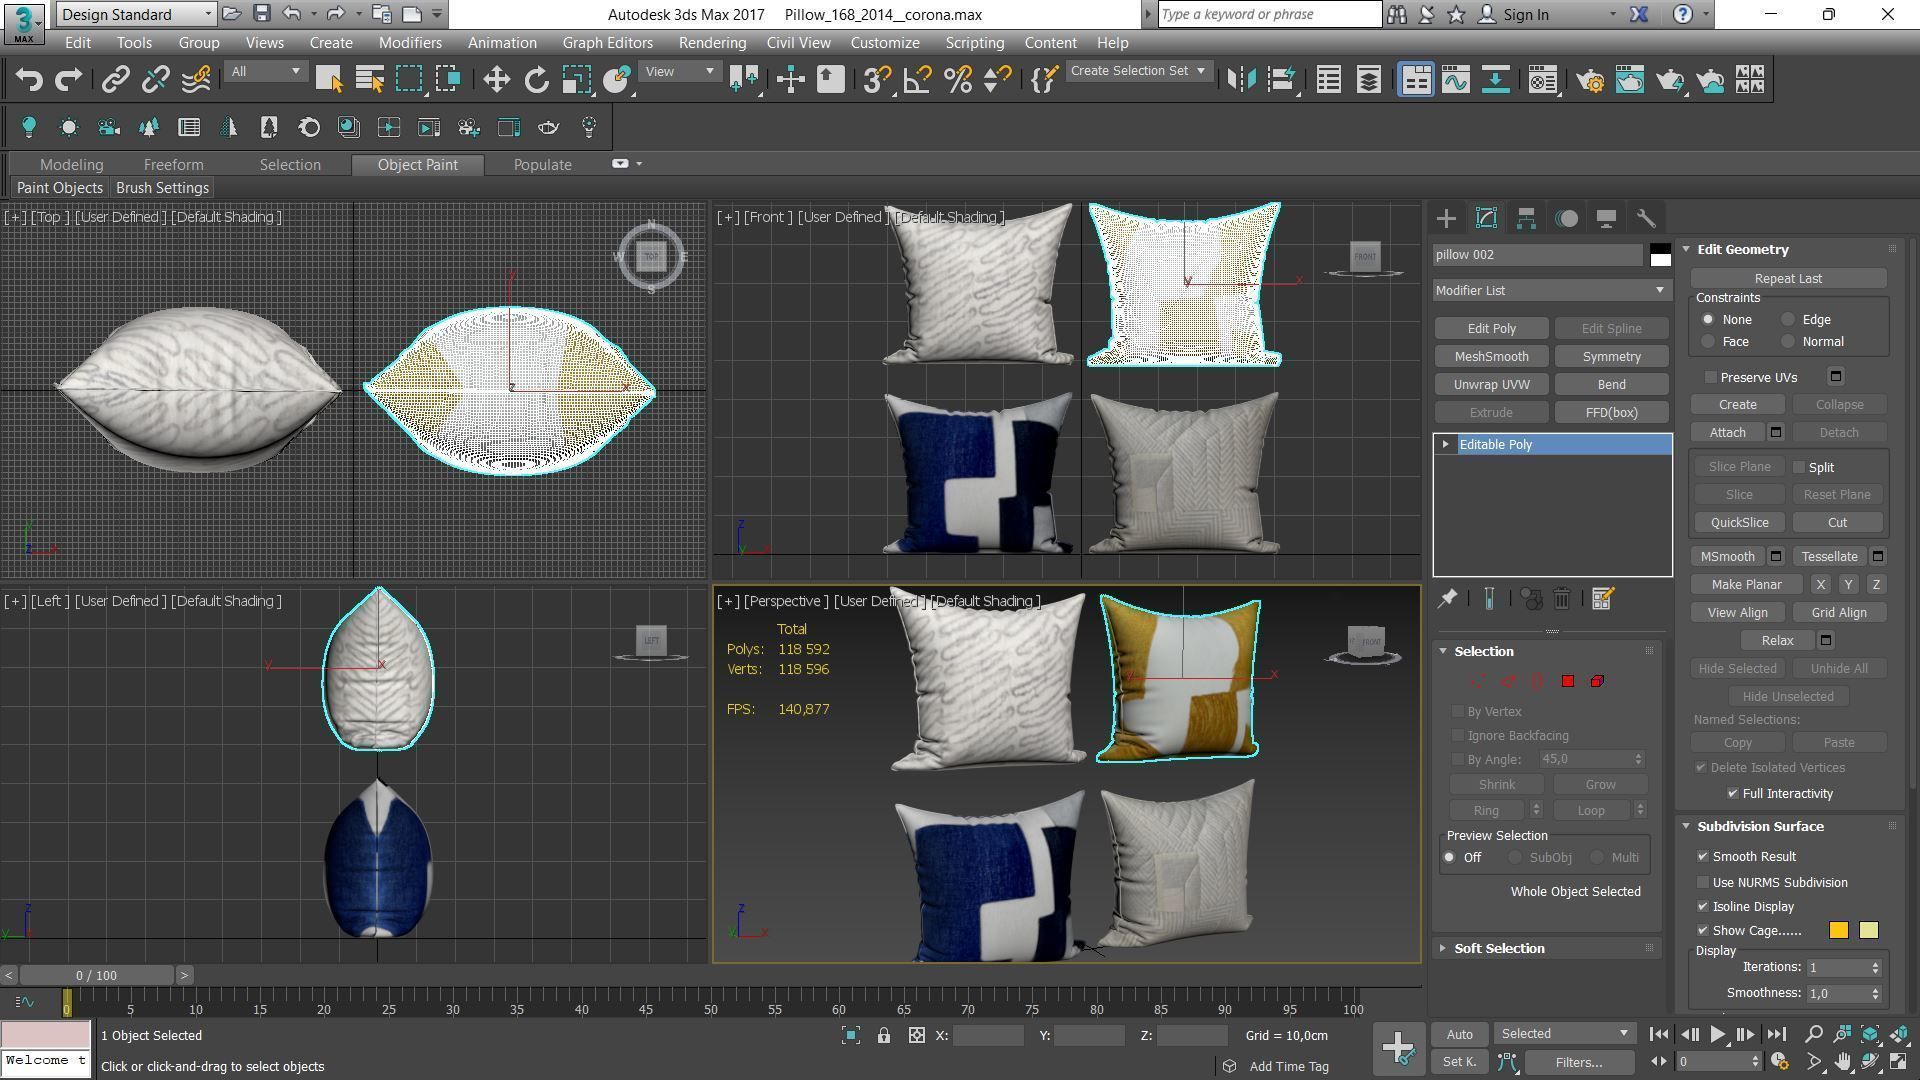Image resolution: width=1920 pixels, height=1080 pixels.
Task: Open the object color swatch
Action: point(1660,255)
